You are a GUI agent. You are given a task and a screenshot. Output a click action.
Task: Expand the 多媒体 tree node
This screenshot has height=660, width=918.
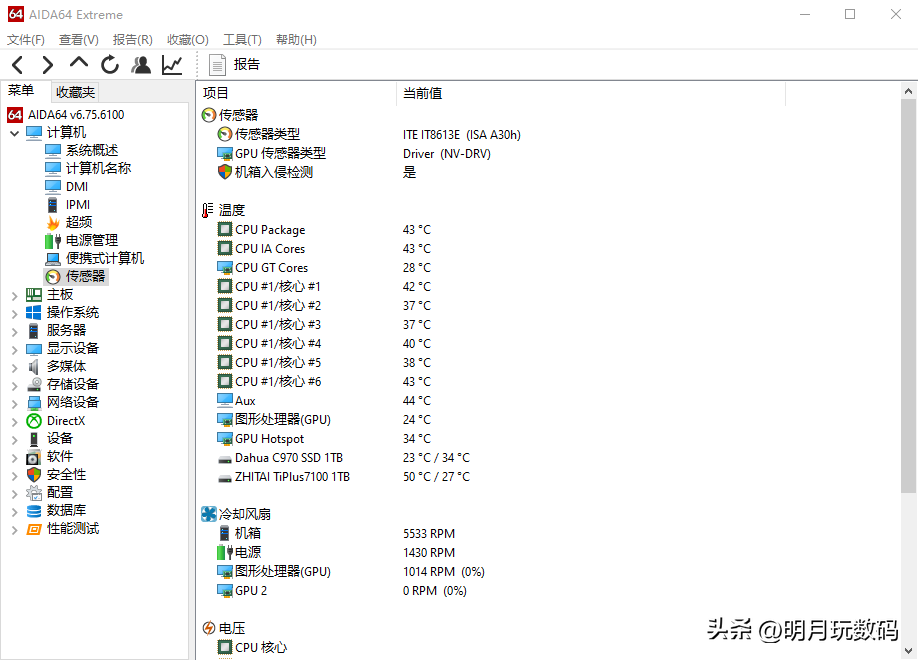coord(15,368)
